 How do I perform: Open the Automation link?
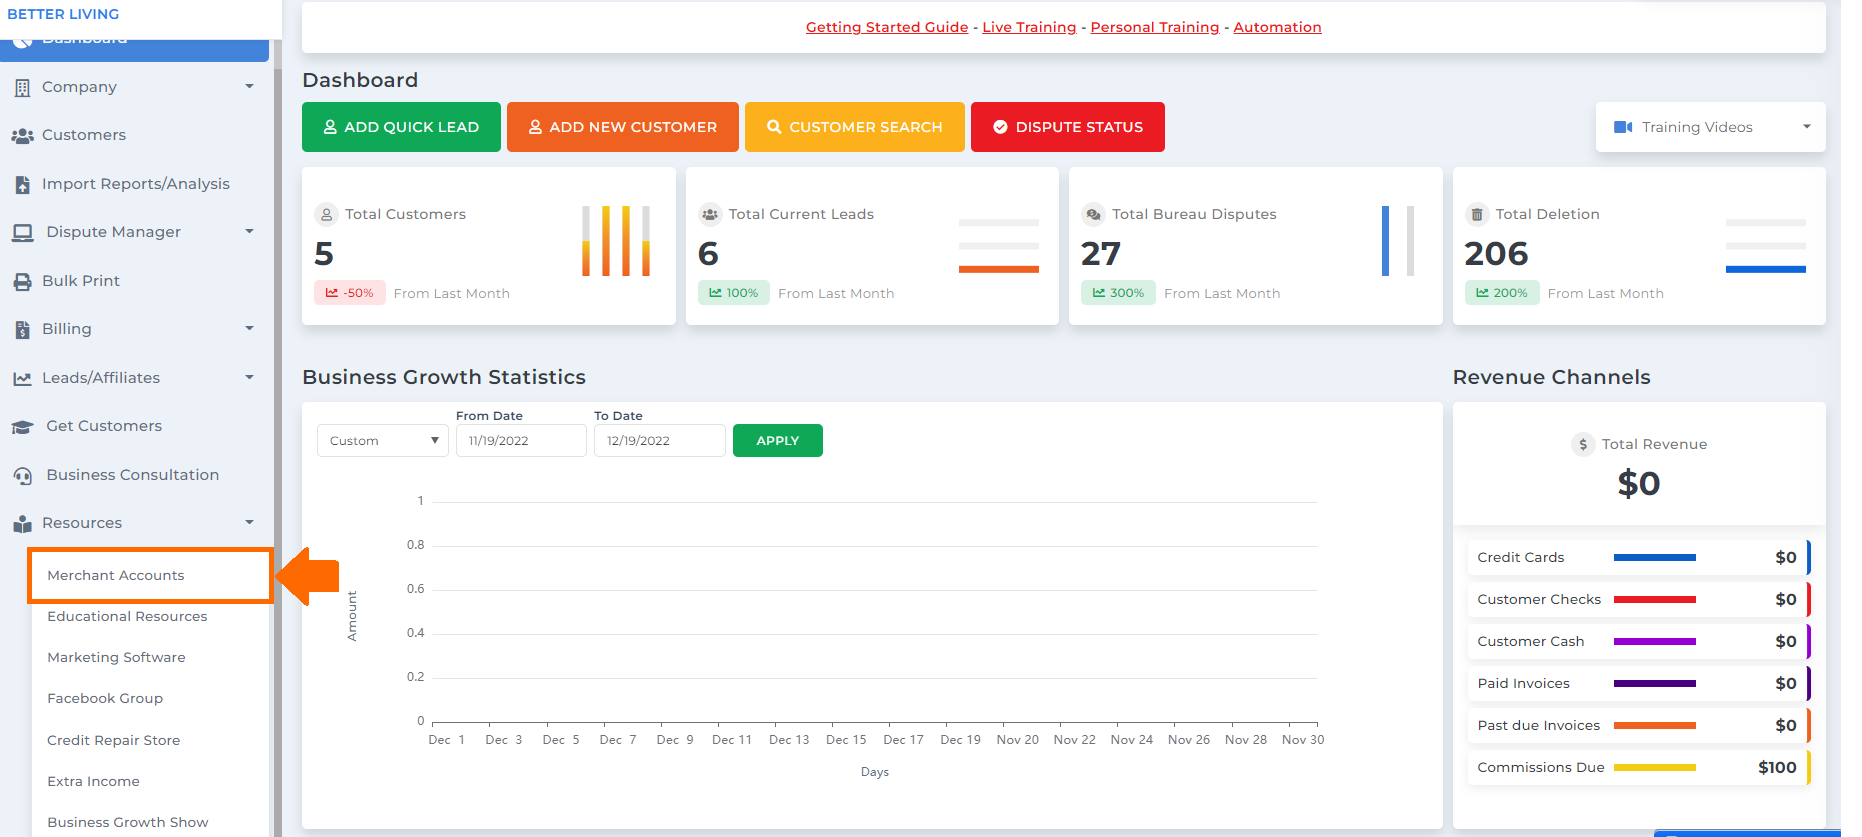pos(1277,27)
